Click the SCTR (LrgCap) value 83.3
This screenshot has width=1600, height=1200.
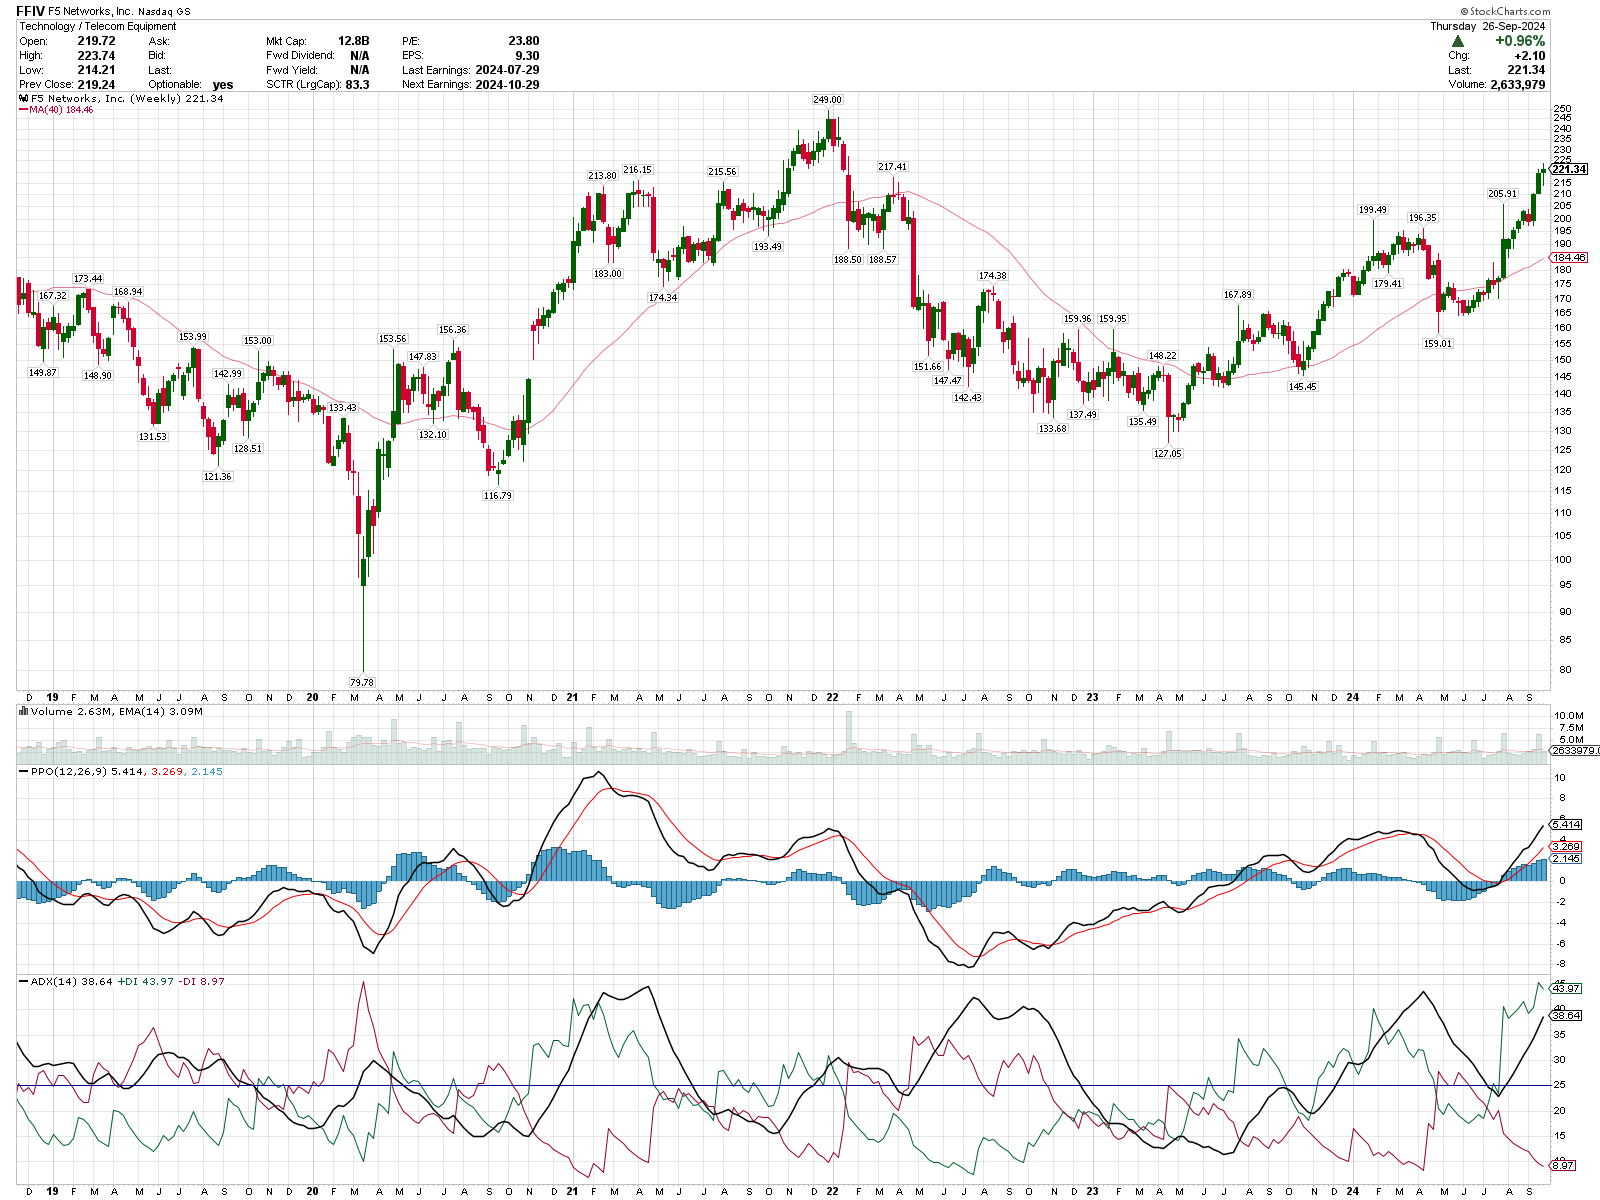click(x=357, y=85)
